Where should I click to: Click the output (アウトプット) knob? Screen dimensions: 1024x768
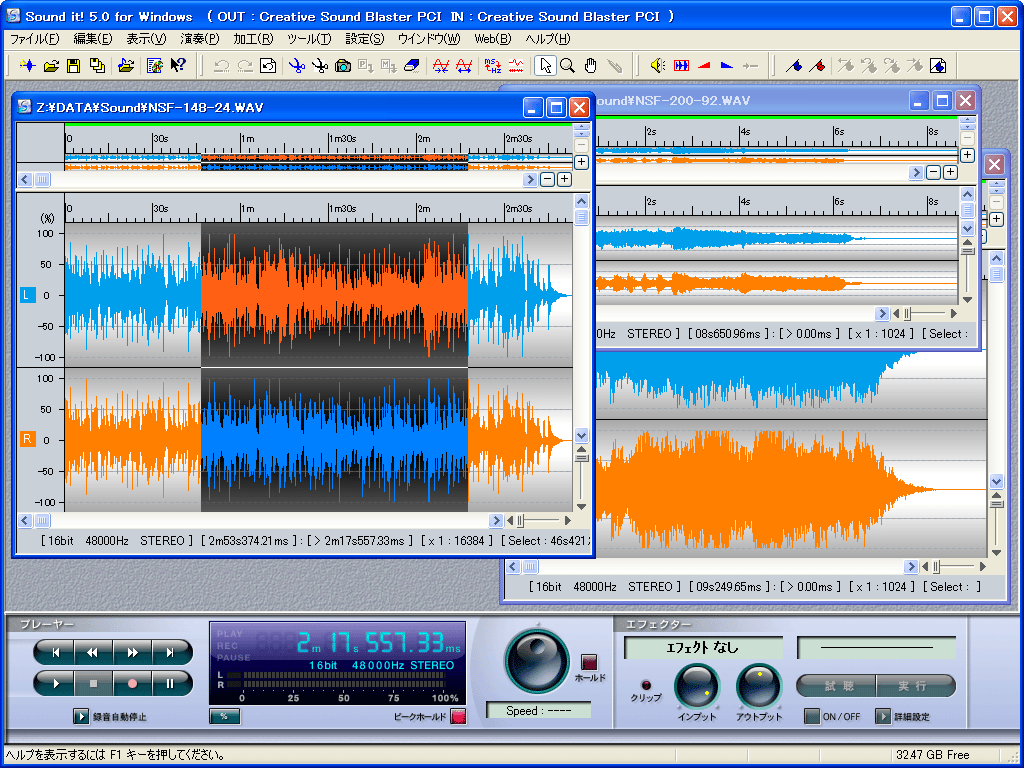759,686
